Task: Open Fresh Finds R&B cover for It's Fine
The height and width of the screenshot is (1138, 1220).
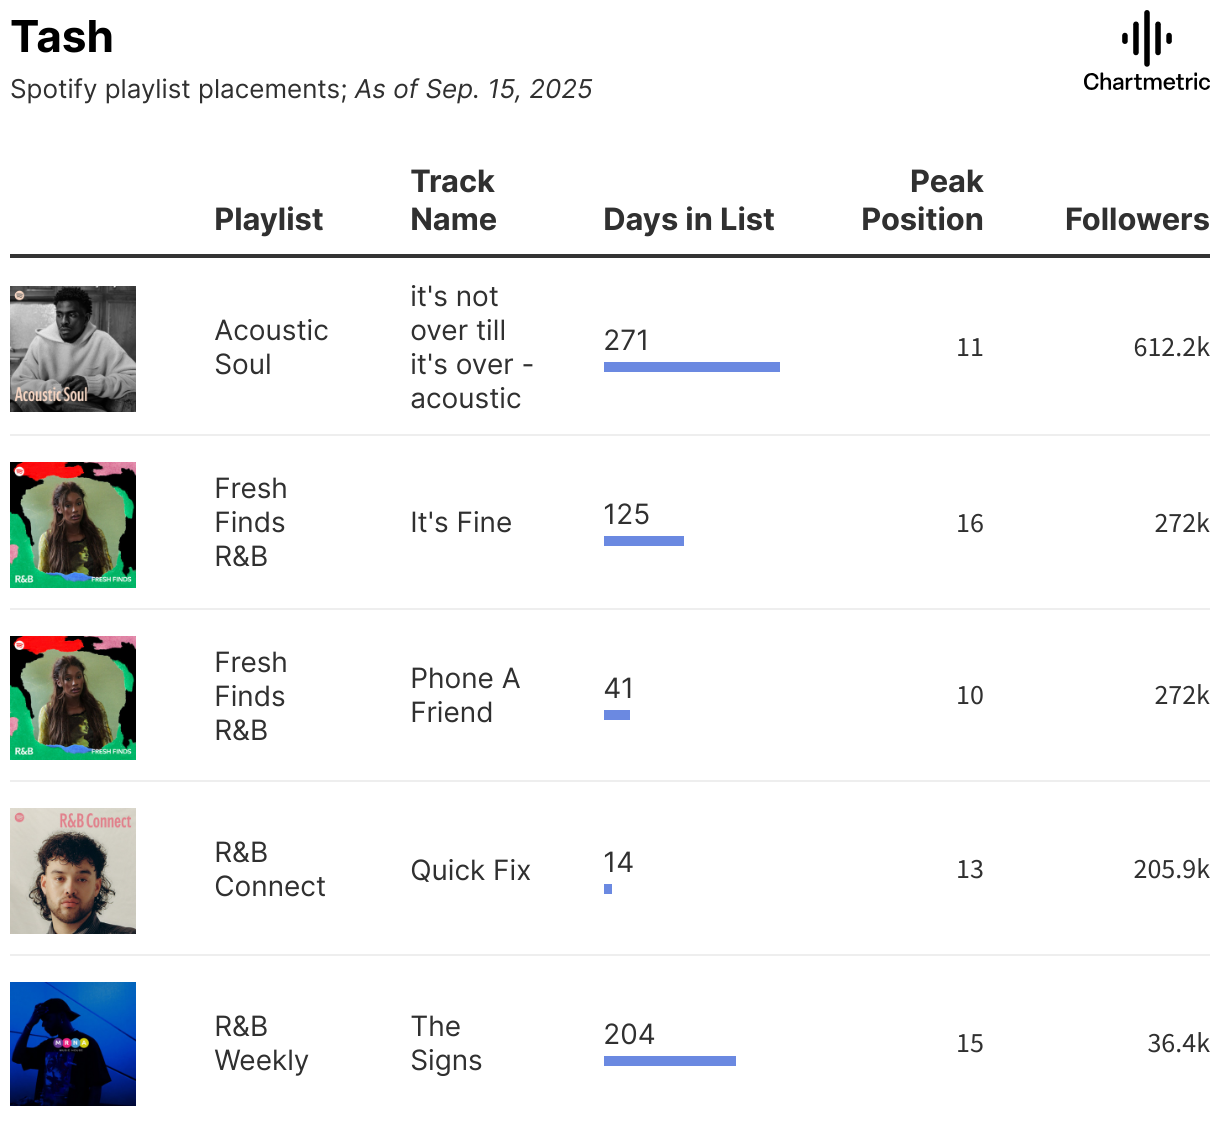Action: coord(73,525)
